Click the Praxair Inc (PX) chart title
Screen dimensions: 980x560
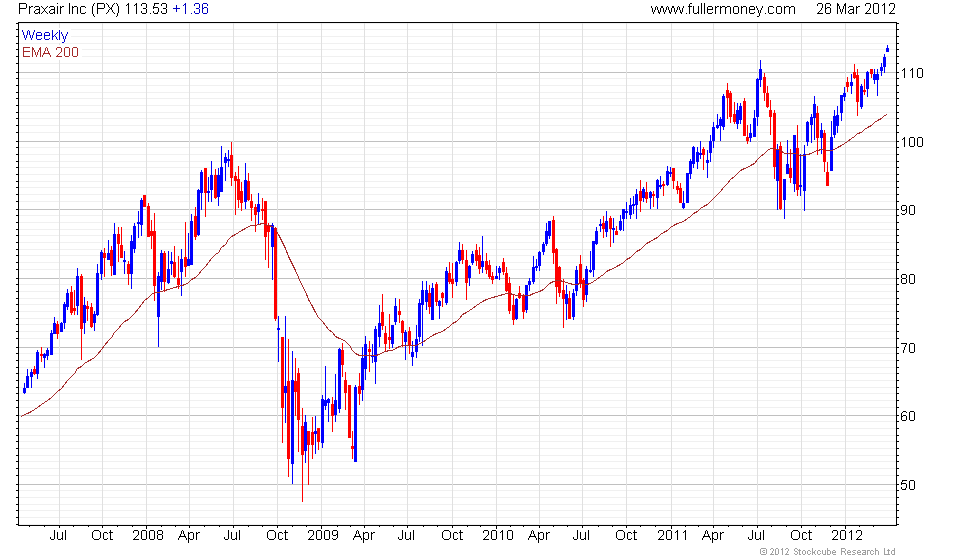click(69, 9)
